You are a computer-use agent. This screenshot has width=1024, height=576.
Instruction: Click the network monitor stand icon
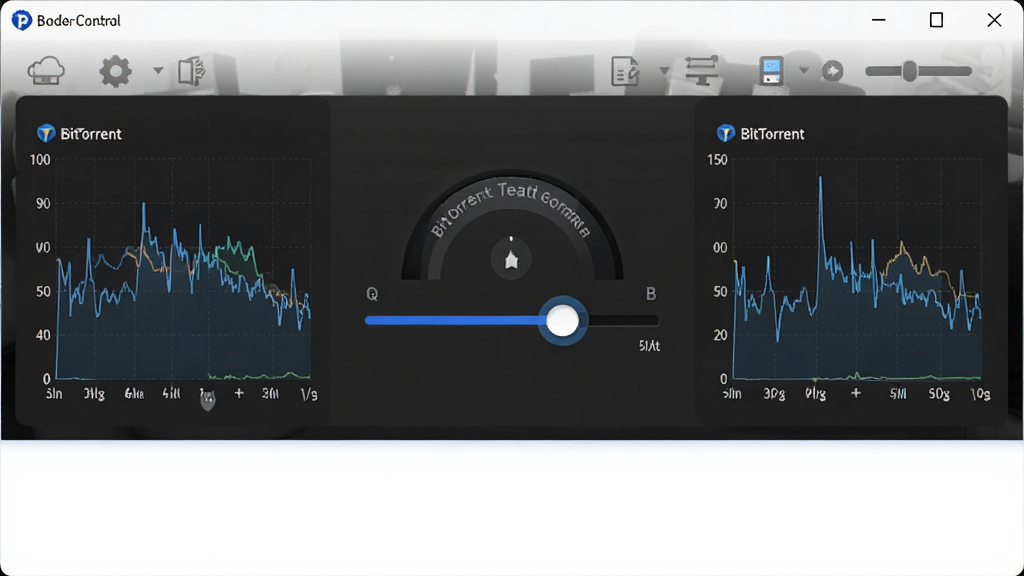click(x=701, y=71)
